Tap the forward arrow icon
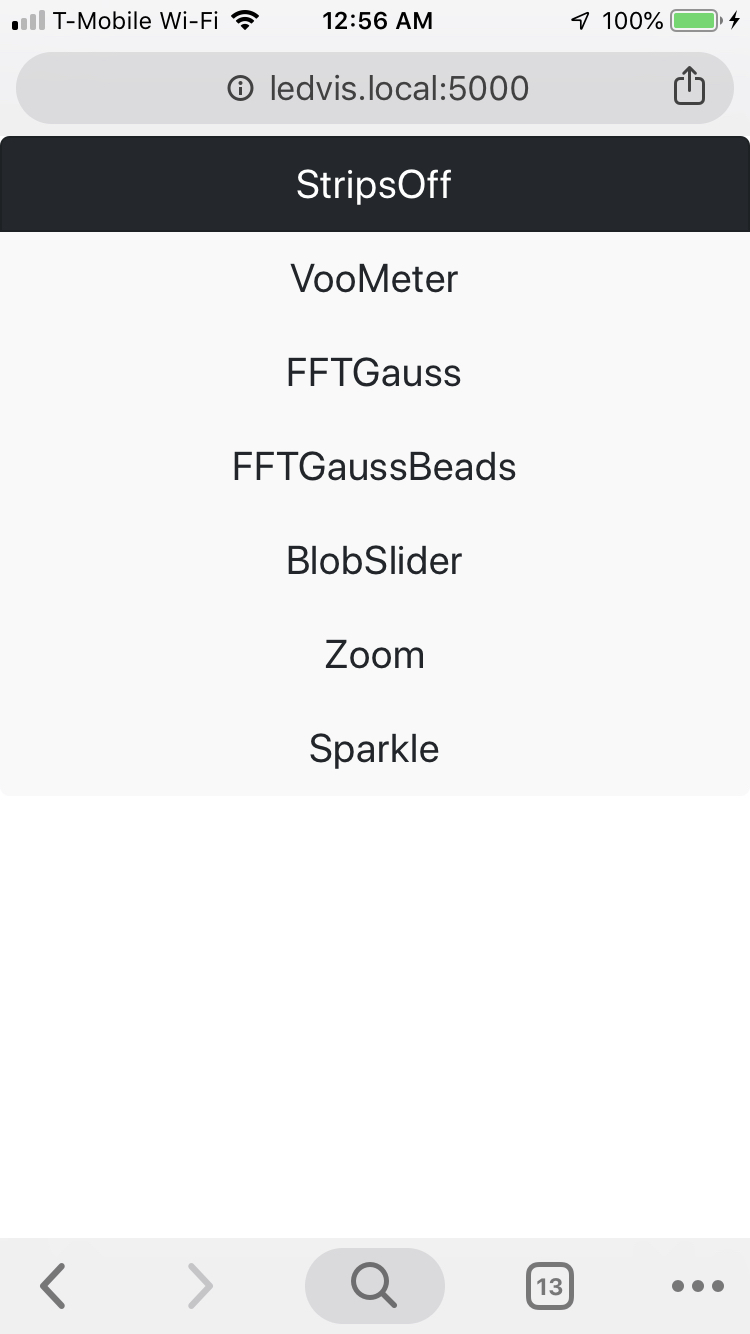 pyautogui.click(x=200, y=1286)
